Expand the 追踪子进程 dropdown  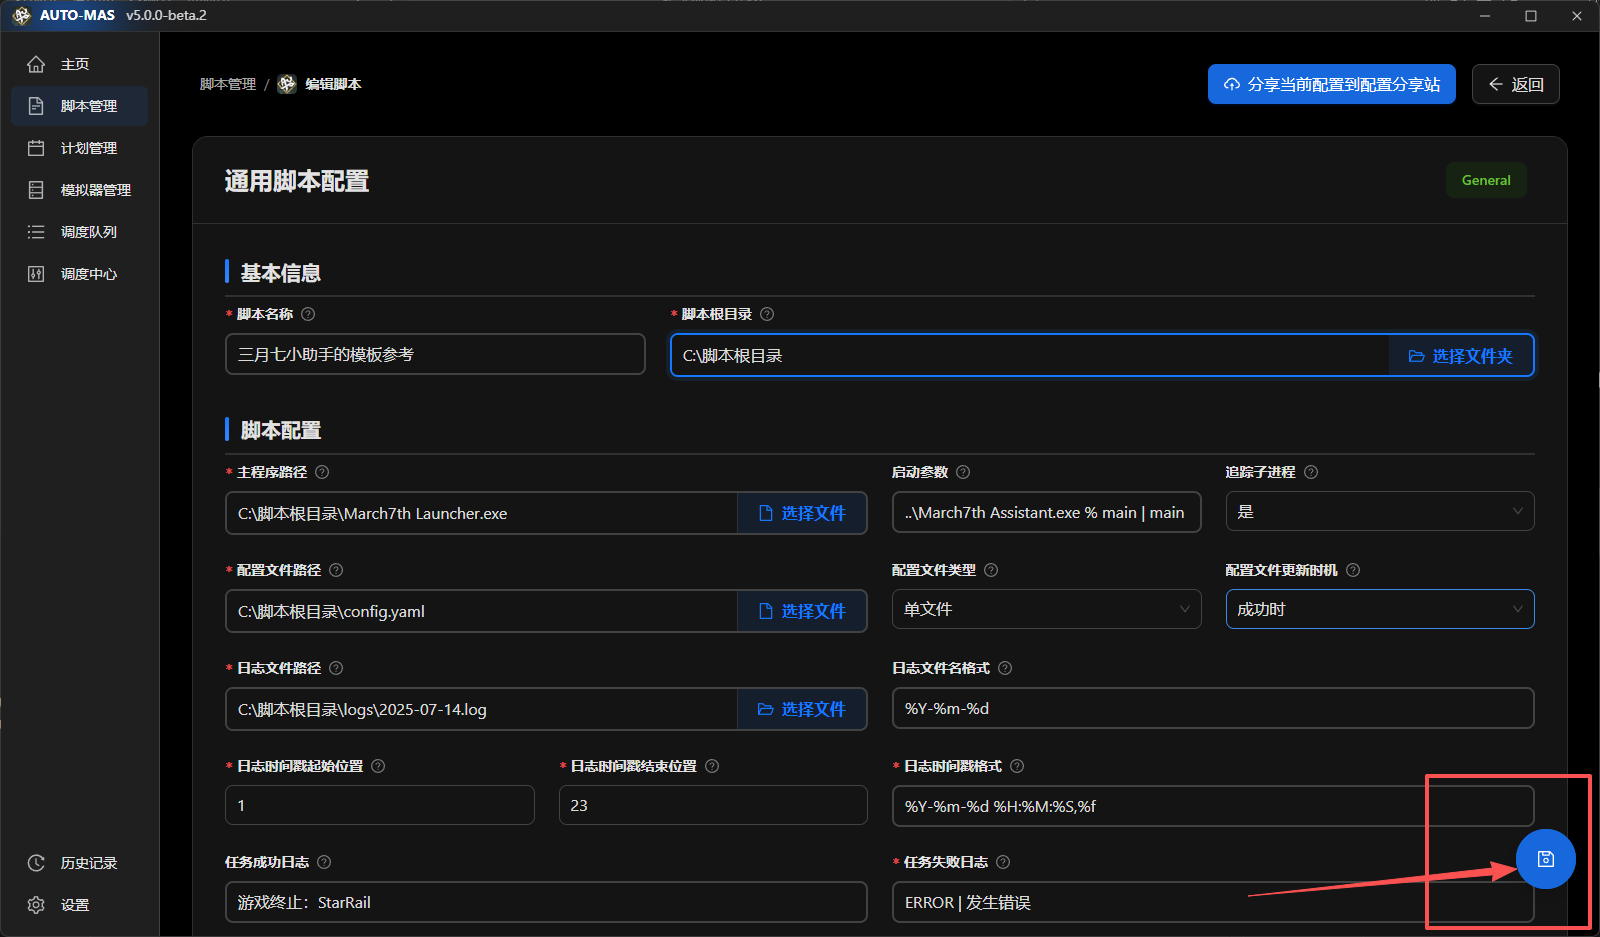tap(1379, 512)
